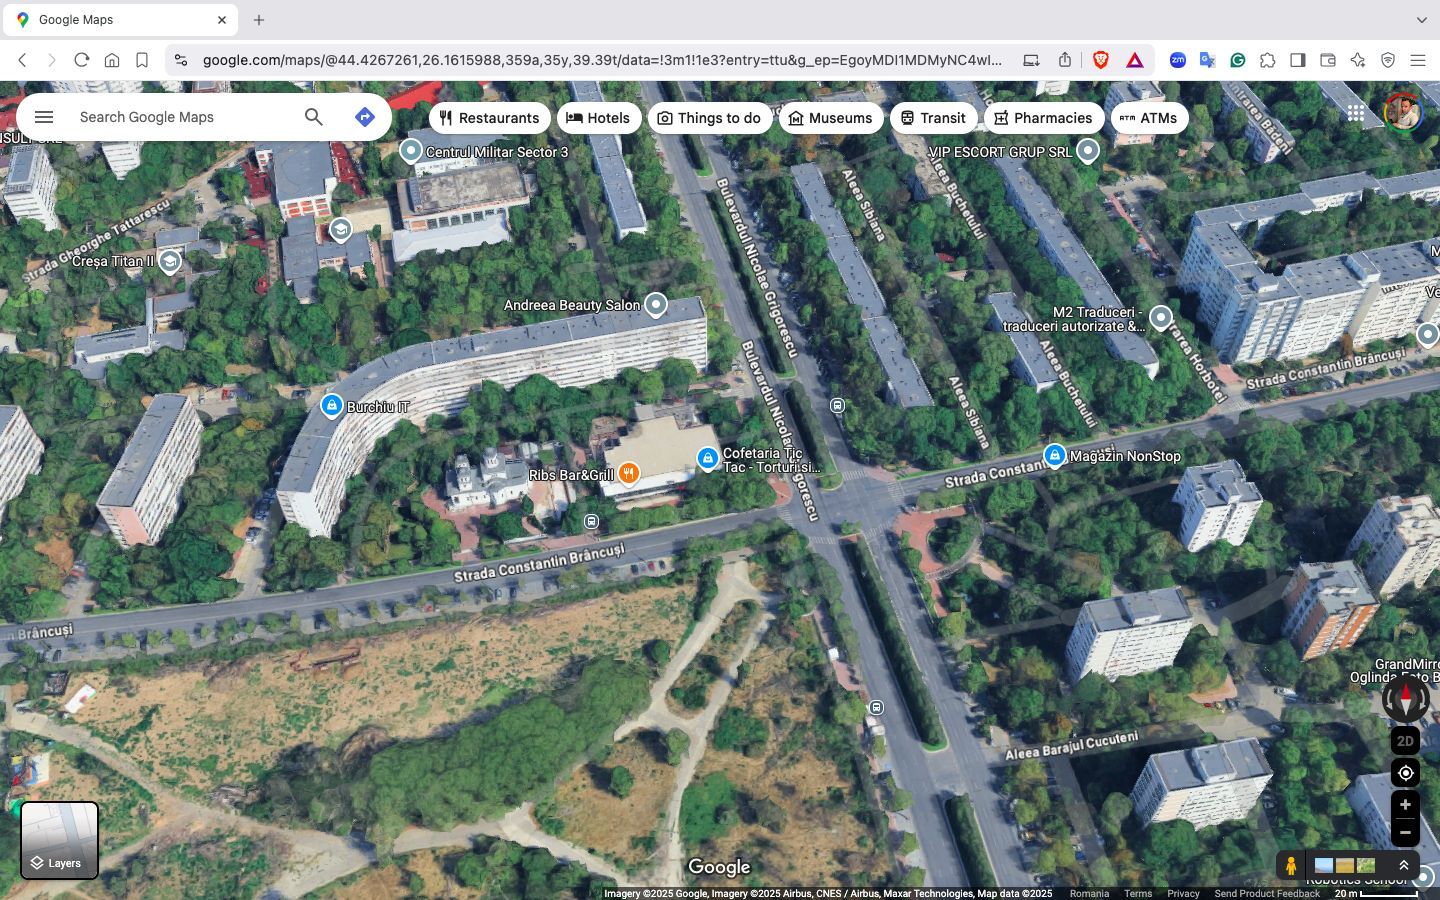Click zoom in on the zoom control
The height and width of the screenshot is (900, 1440).
[x=1405, y=804]
